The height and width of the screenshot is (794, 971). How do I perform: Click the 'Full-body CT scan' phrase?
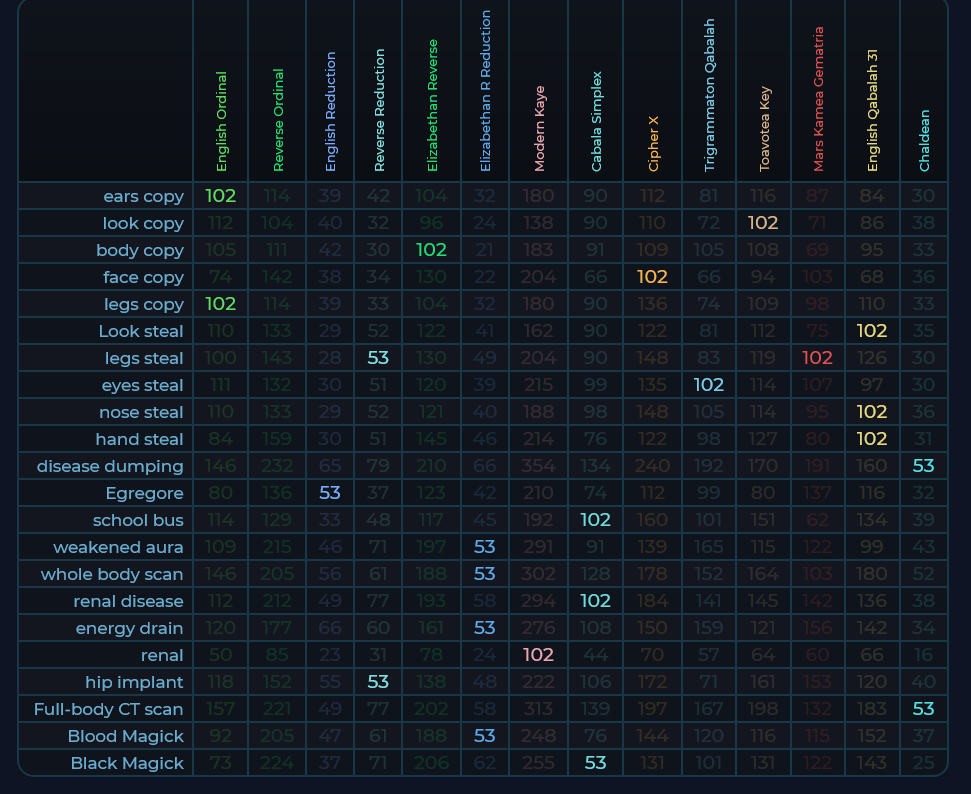pyautogui.click(x=108, y=709)
